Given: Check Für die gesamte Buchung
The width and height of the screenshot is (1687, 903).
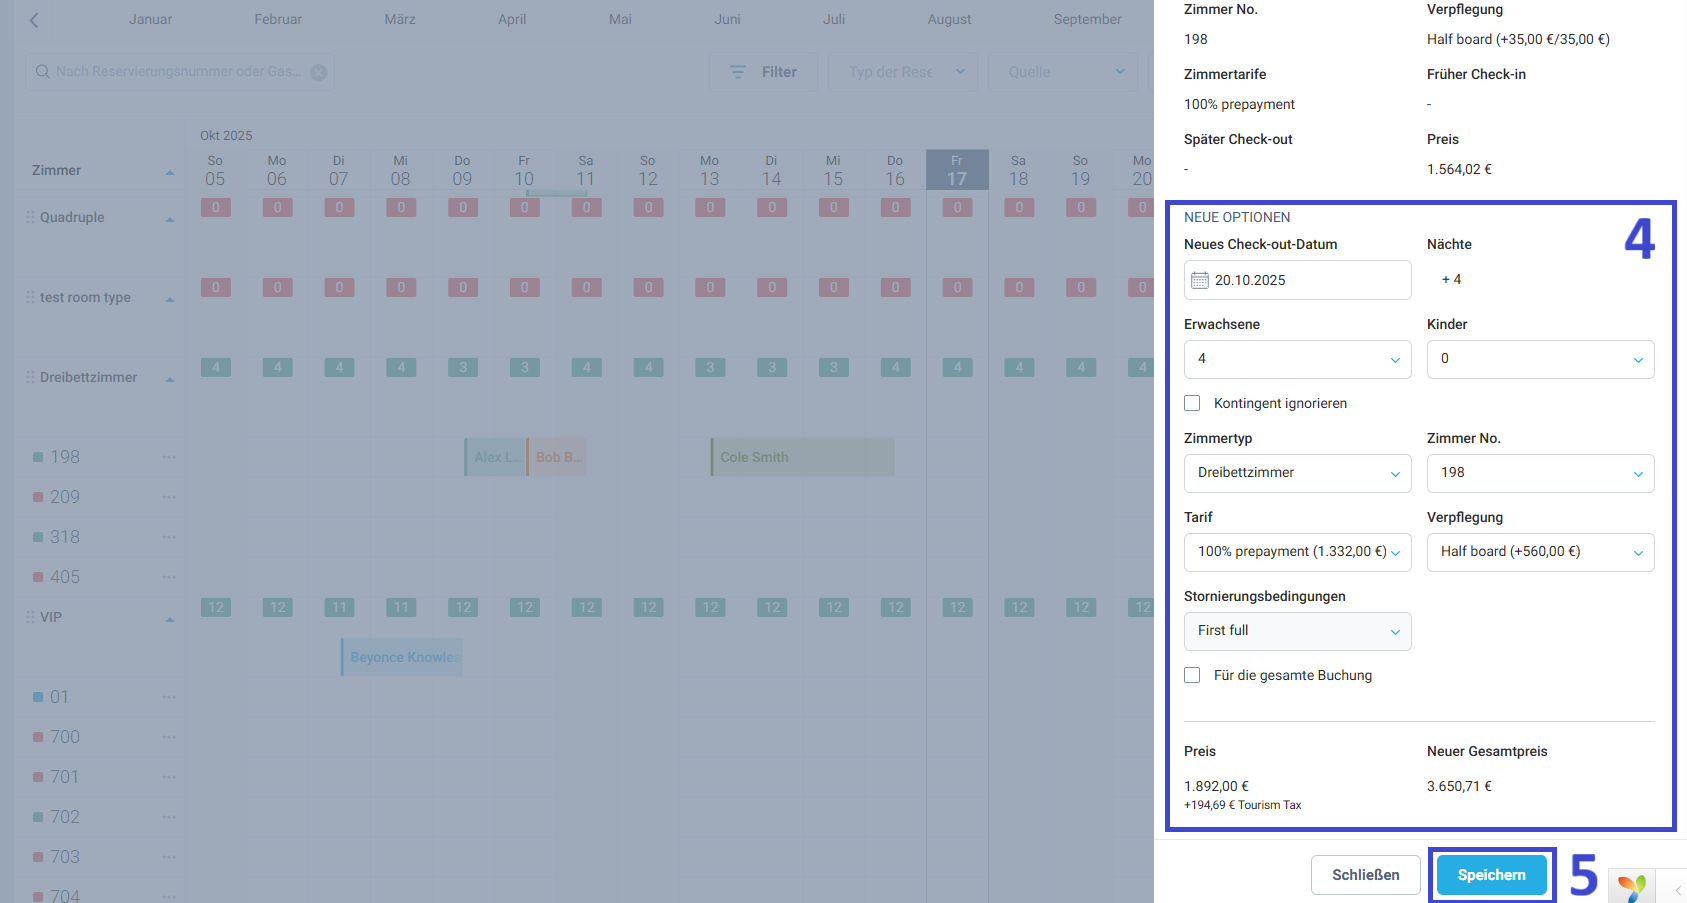Looking at the screenshot, I should click(1191, 675).
